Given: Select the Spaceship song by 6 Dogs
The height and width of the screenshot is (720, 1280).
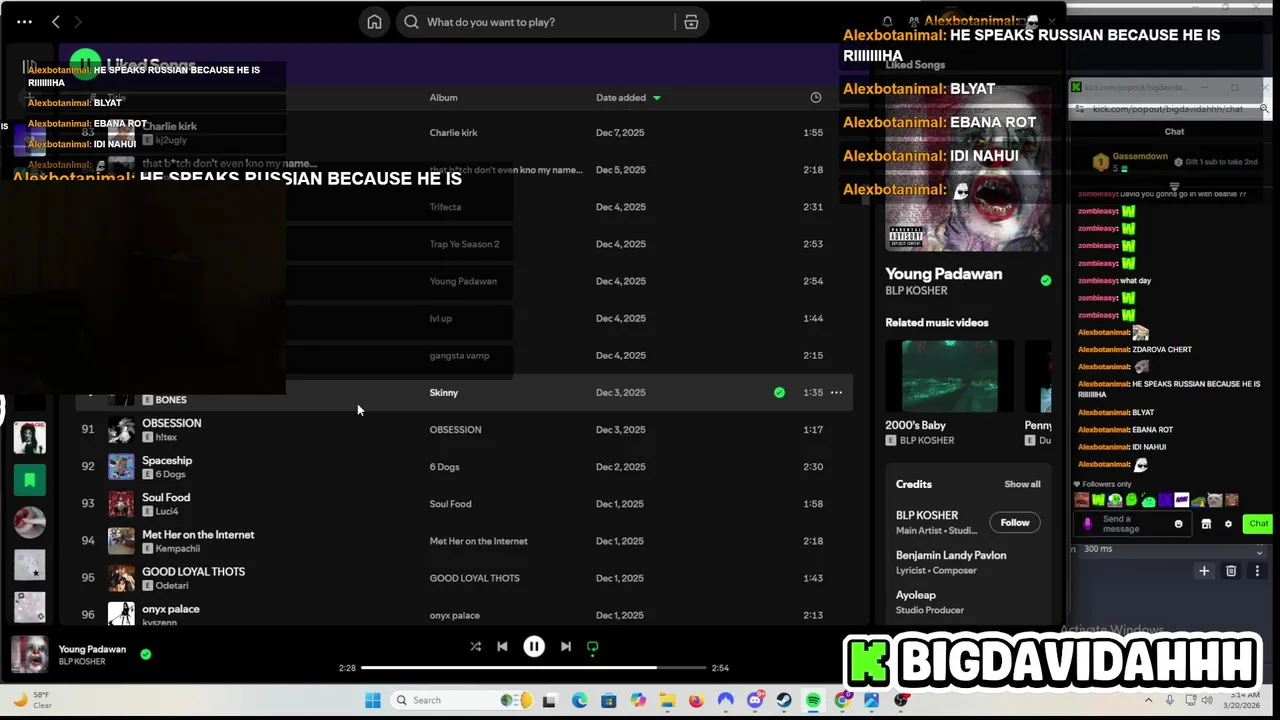Looking at the screenshot, I should pos(464,467).
